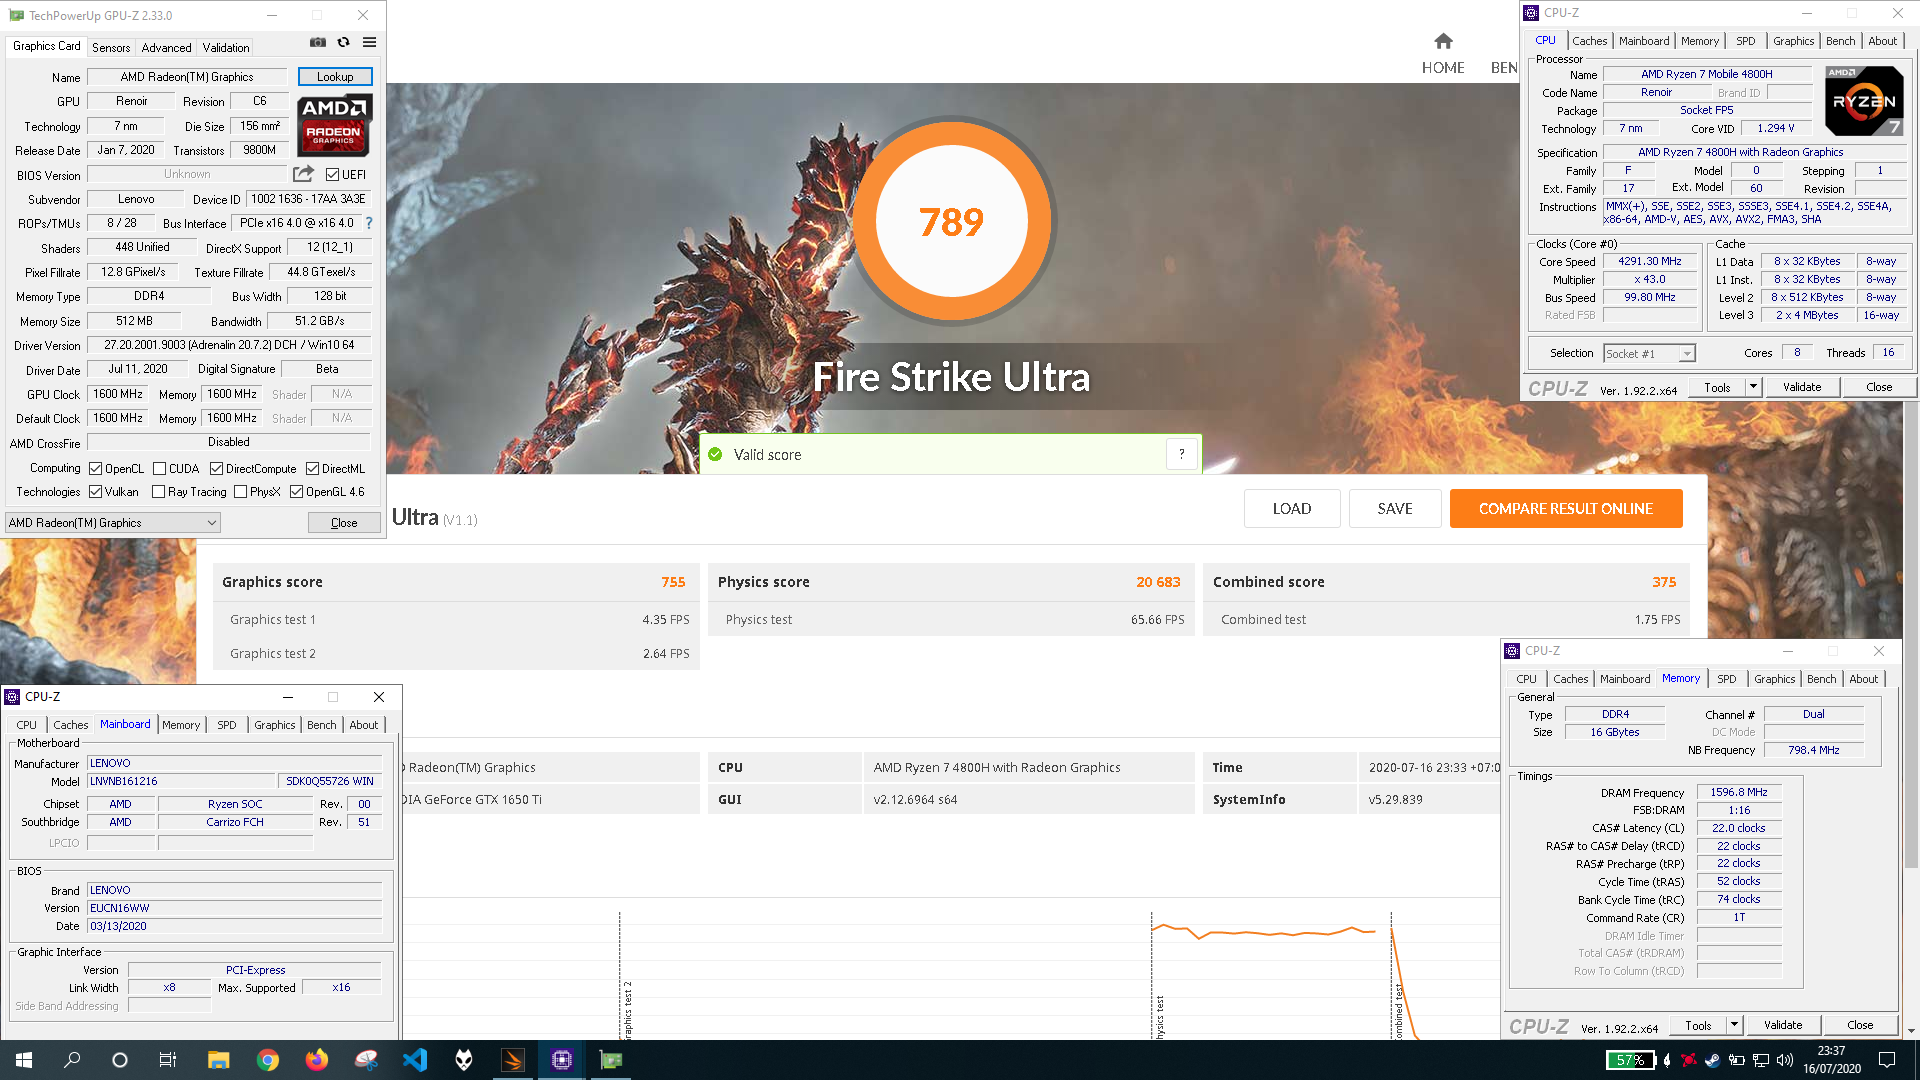This screenshot has width=1920, height=1080.
Task: Switch to the Sensors tab in GPU-Z
Action: (x=111, y=47)
